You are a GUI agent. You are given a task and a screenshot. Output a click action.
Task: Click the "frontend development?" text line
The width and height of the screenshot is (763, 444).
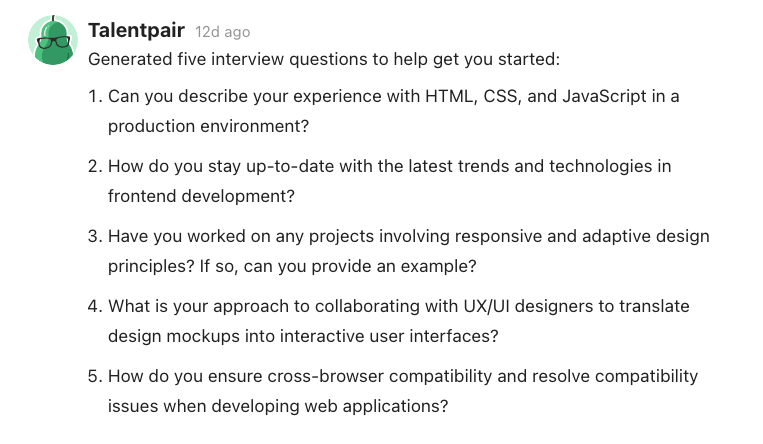point(201,197)
